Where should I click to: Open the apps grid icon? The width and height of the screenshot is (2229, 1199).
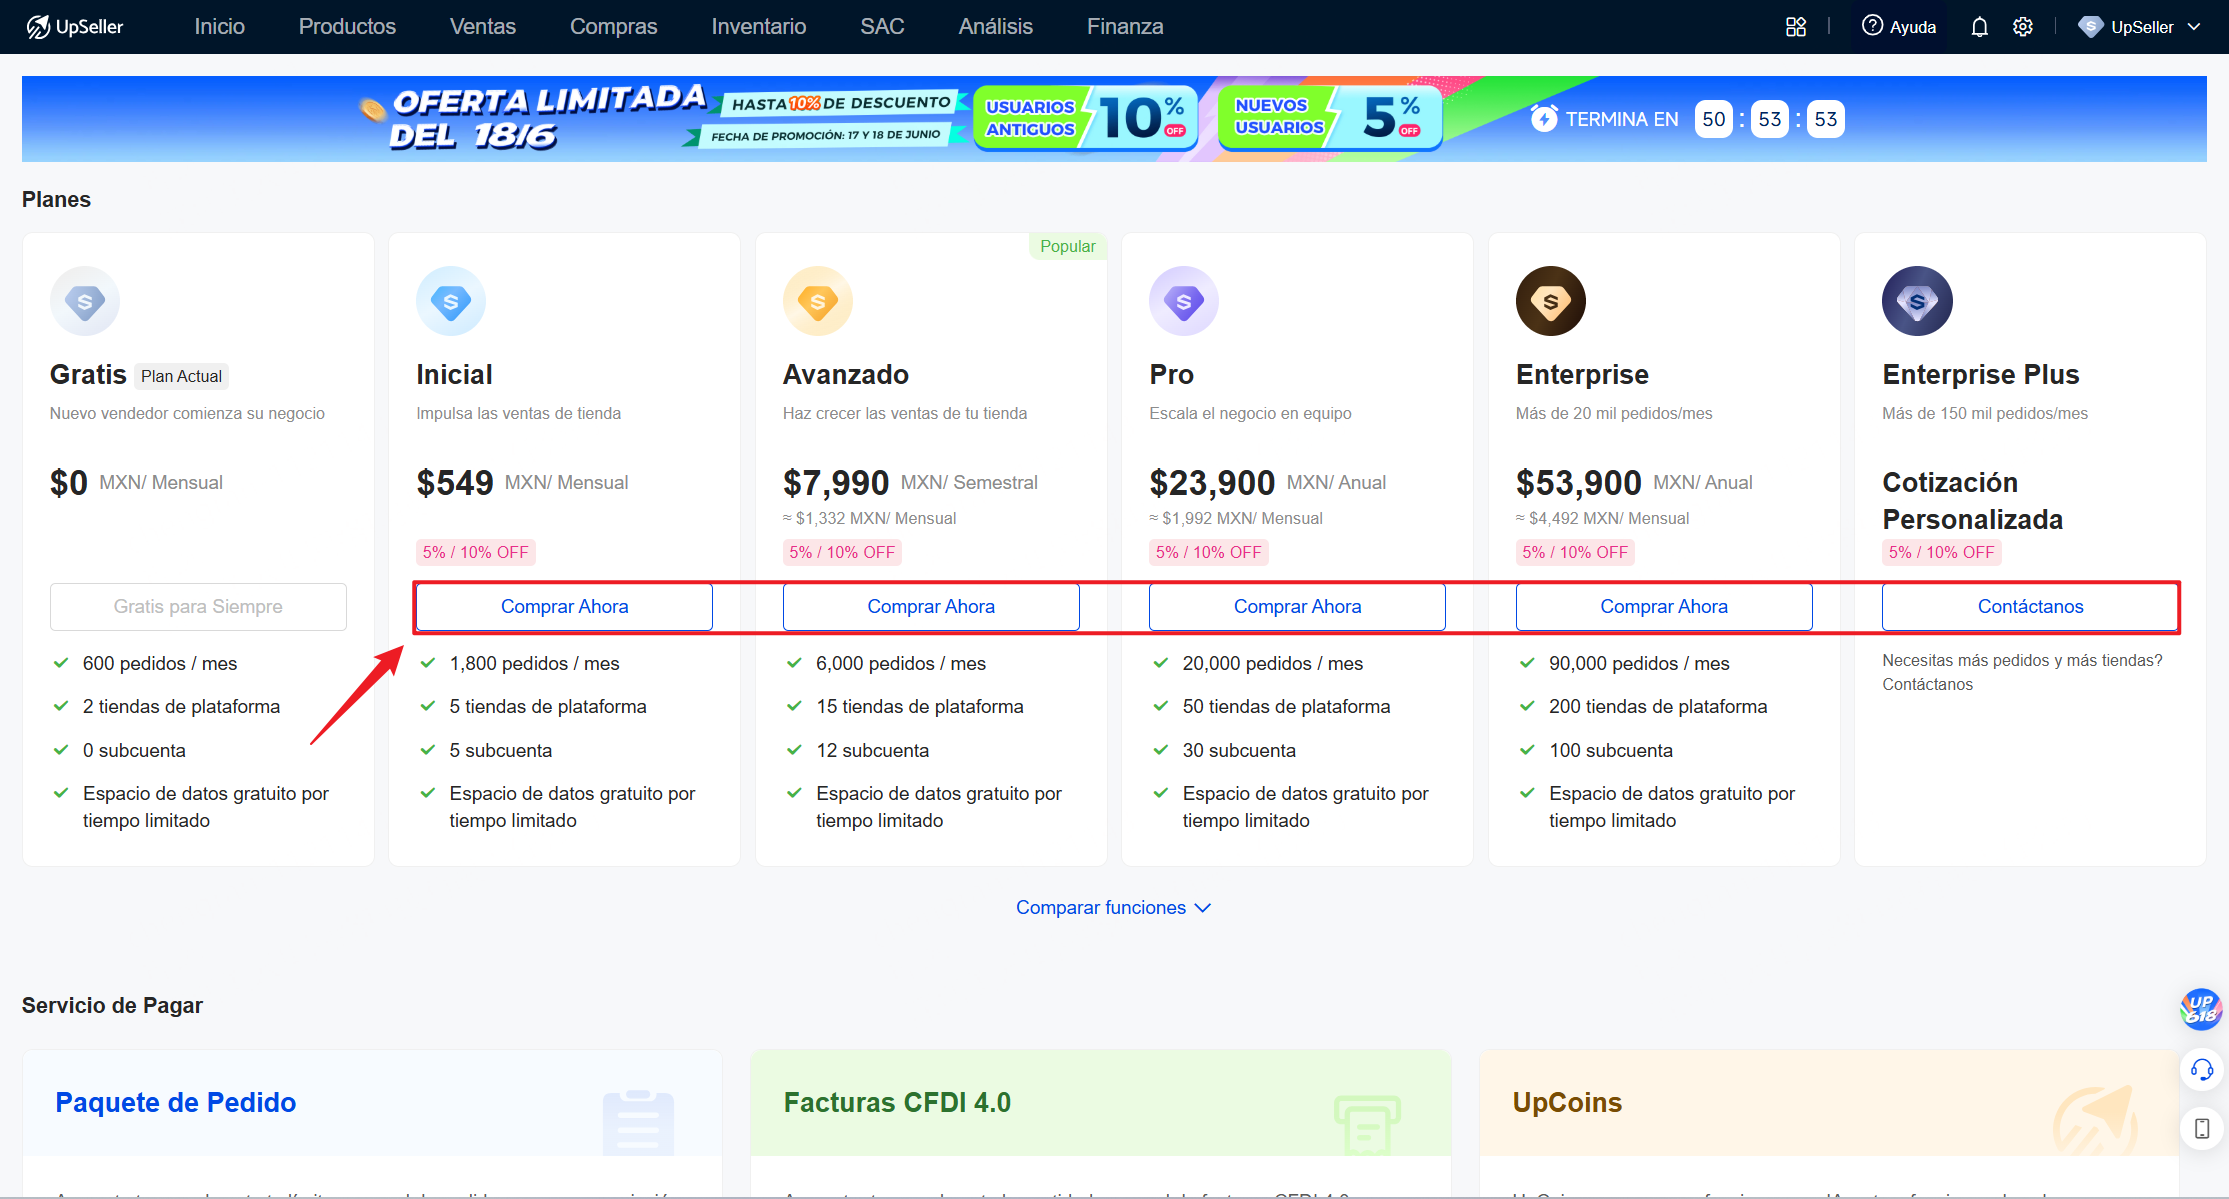click(x=1796, y=27)
